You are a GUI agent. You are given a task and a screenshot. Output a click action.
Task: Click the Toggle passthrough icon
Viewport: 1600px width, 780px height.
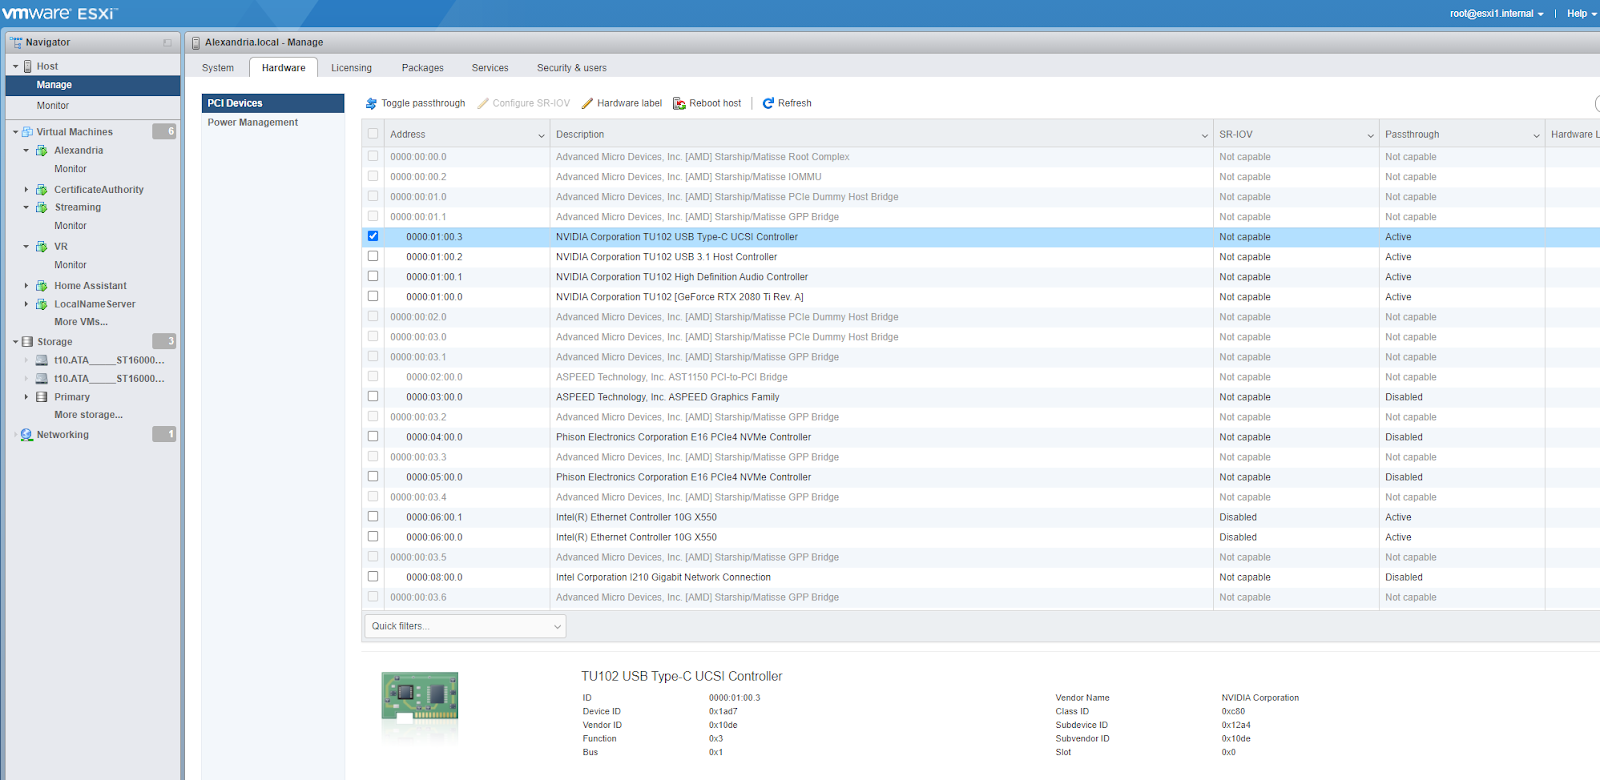click(371, 103)
